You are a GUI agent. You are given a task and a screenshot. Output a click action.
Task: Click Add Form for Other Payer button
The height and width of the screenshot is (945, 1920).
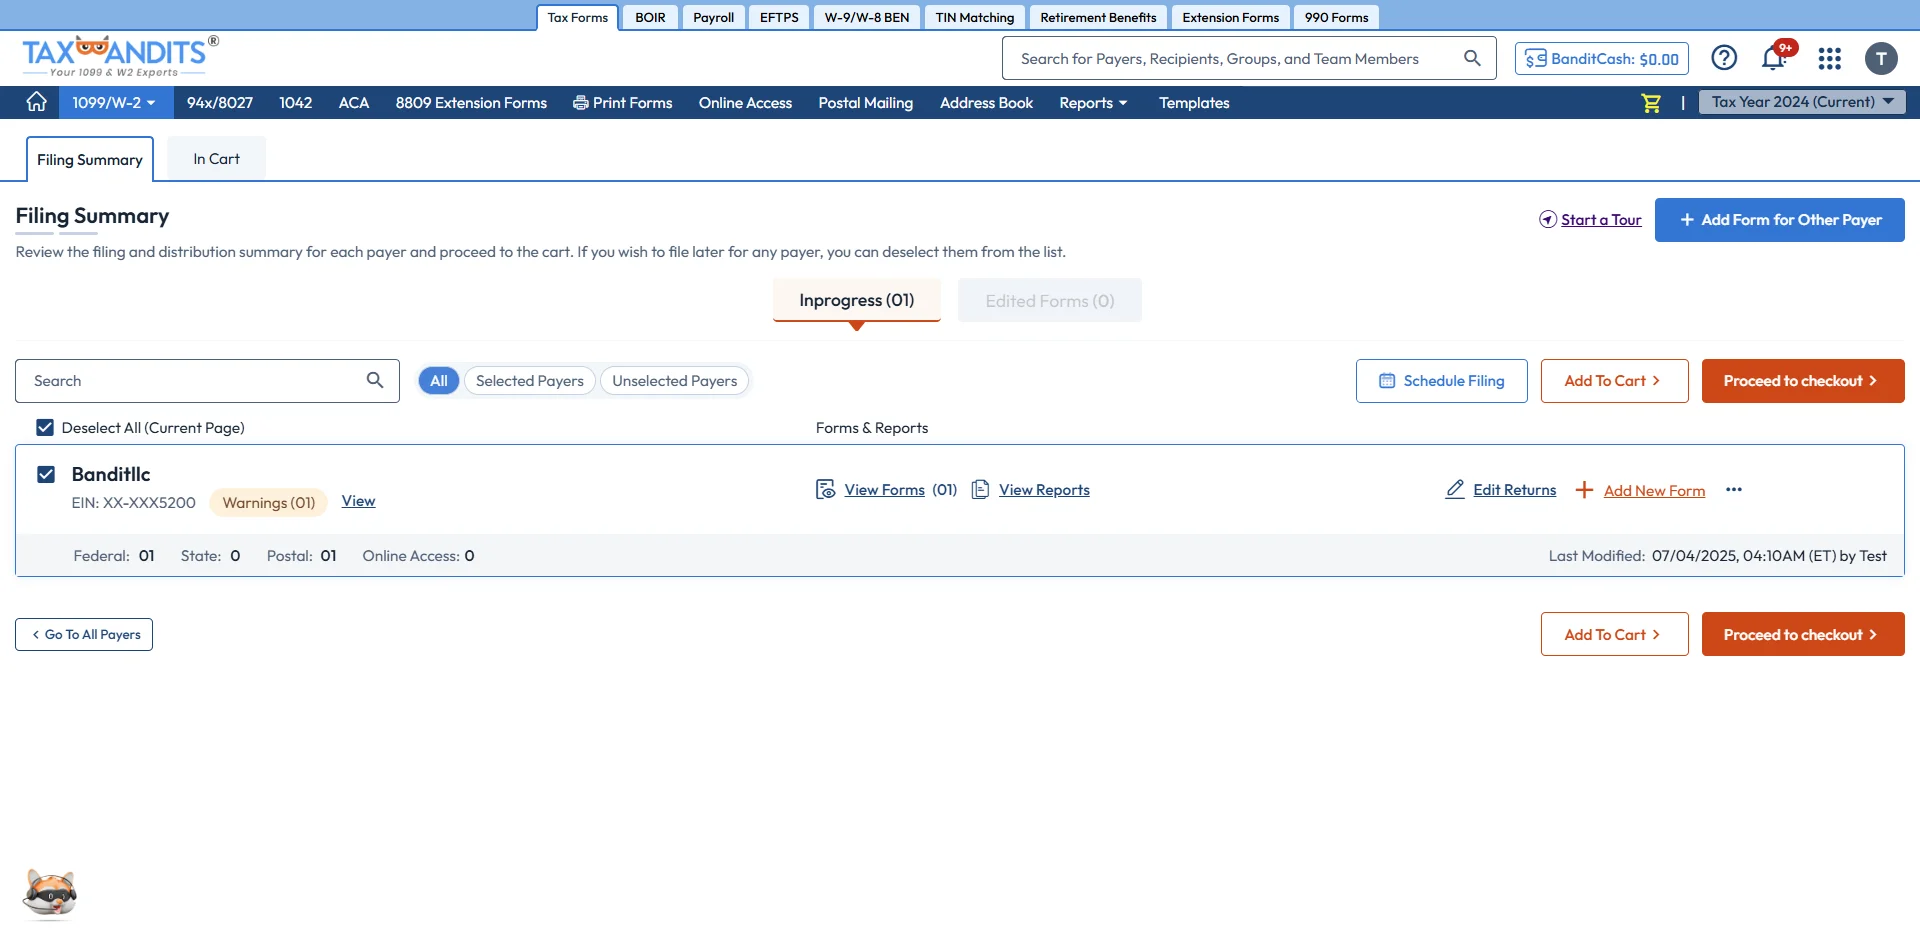coord(1780,219)
